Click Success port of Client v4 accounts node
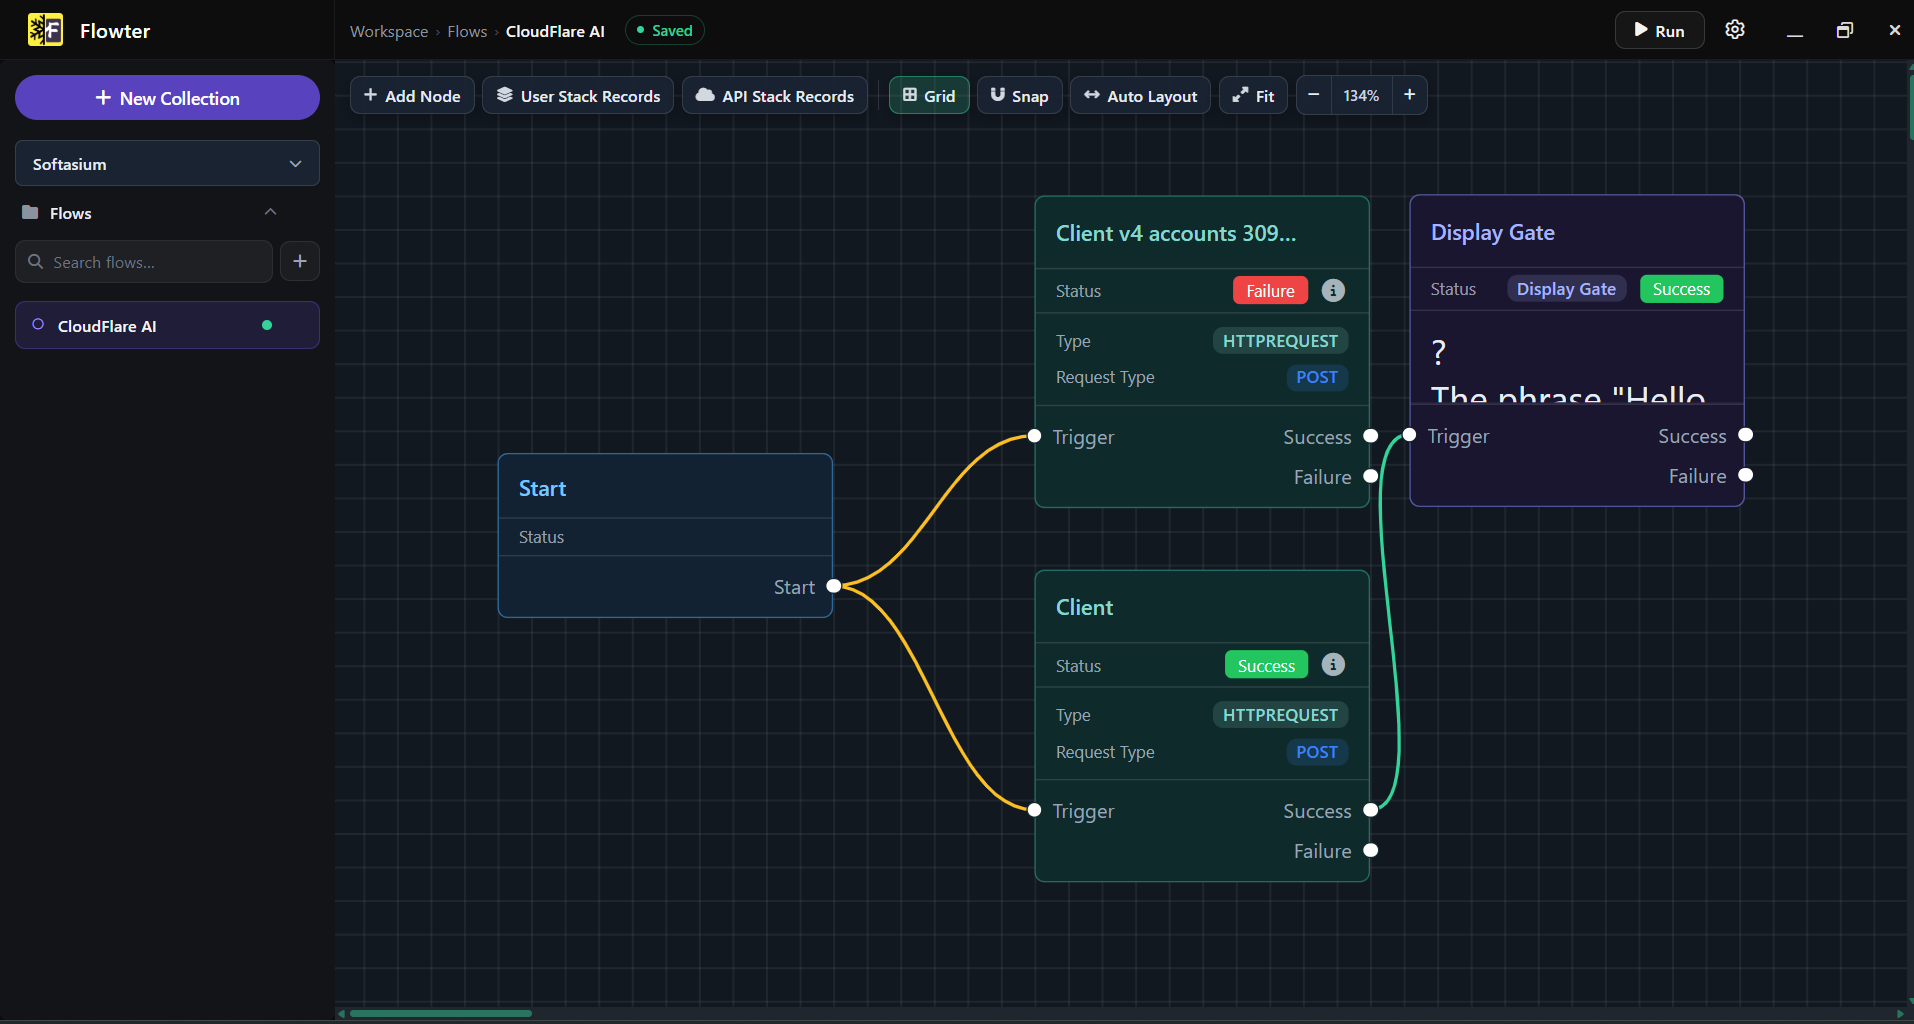1914x1024 pixels. coord(1371,436)
